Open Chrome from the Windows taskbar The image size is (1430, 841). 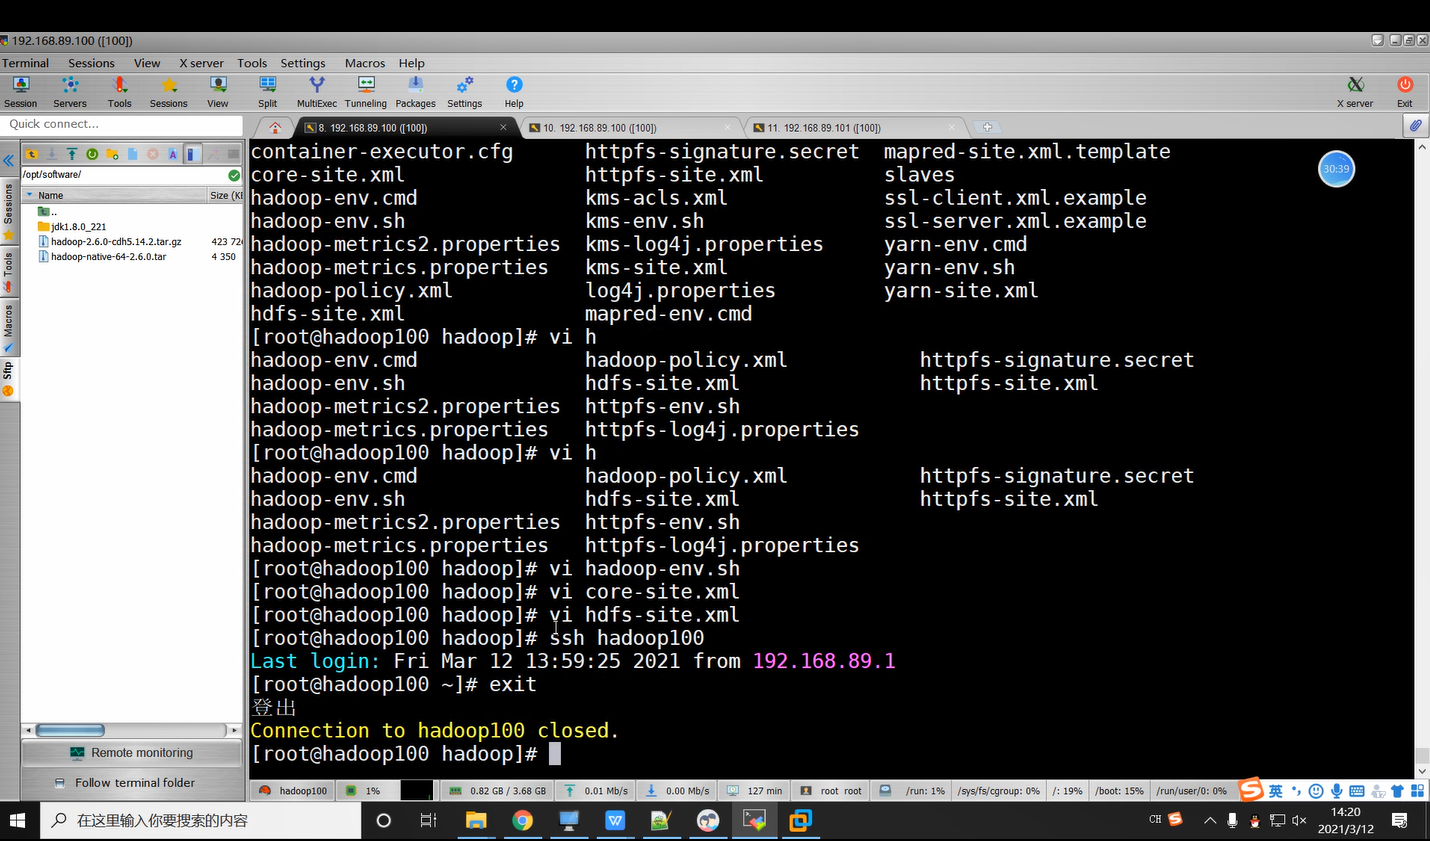(522, 821)
